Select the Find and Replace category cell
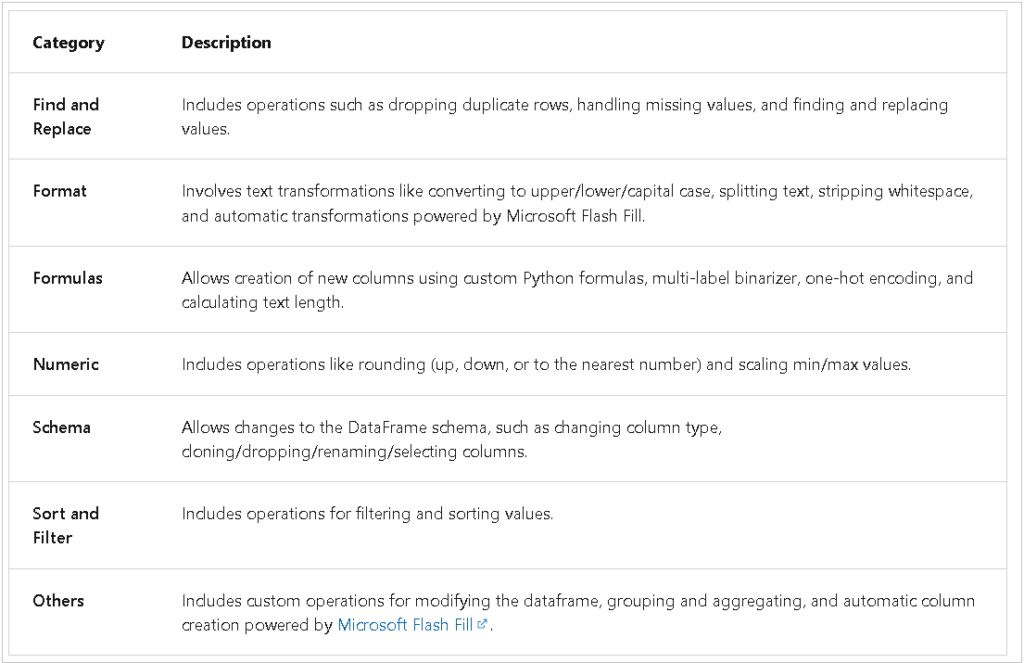1024x663 pixels. click(x=66, y=116)
